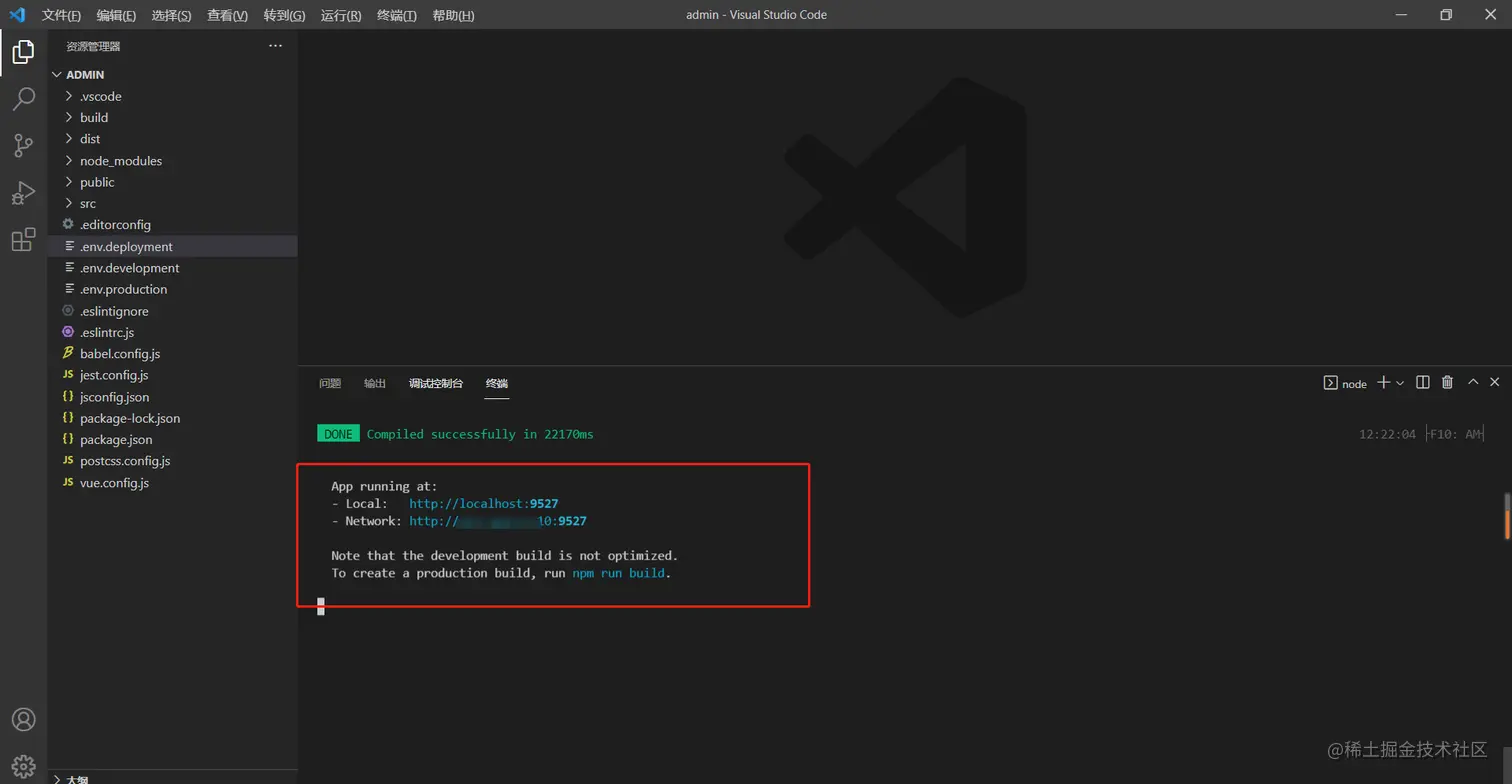Open the 文件(F) menu
The image size is (1512, 784).
coord(61,15)
